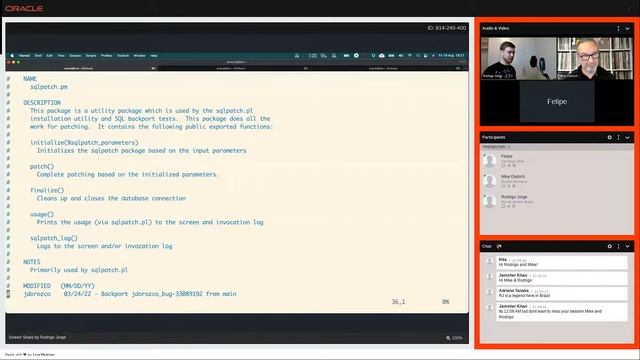Click the red close dot of terminal
The width and height of the screenshot is (640, 360).
(x=8, y=62)
